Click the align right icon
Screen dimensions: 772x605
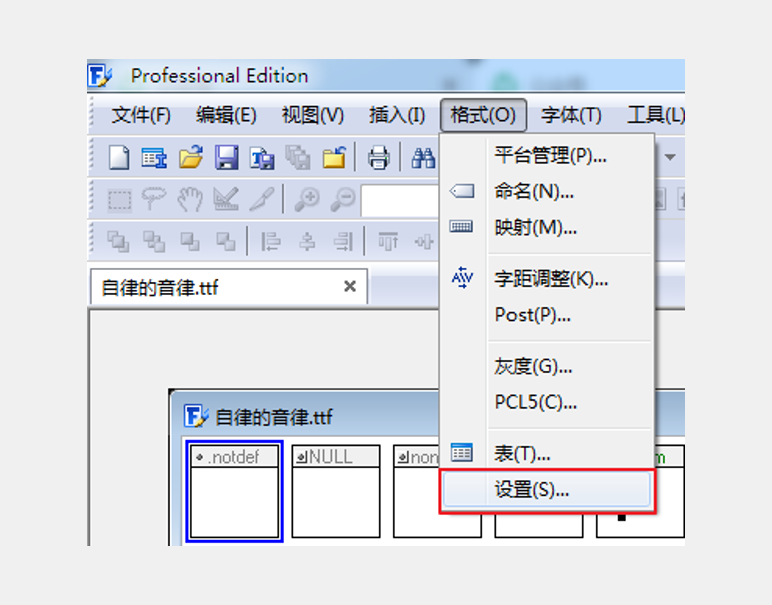tap(343, 241)
